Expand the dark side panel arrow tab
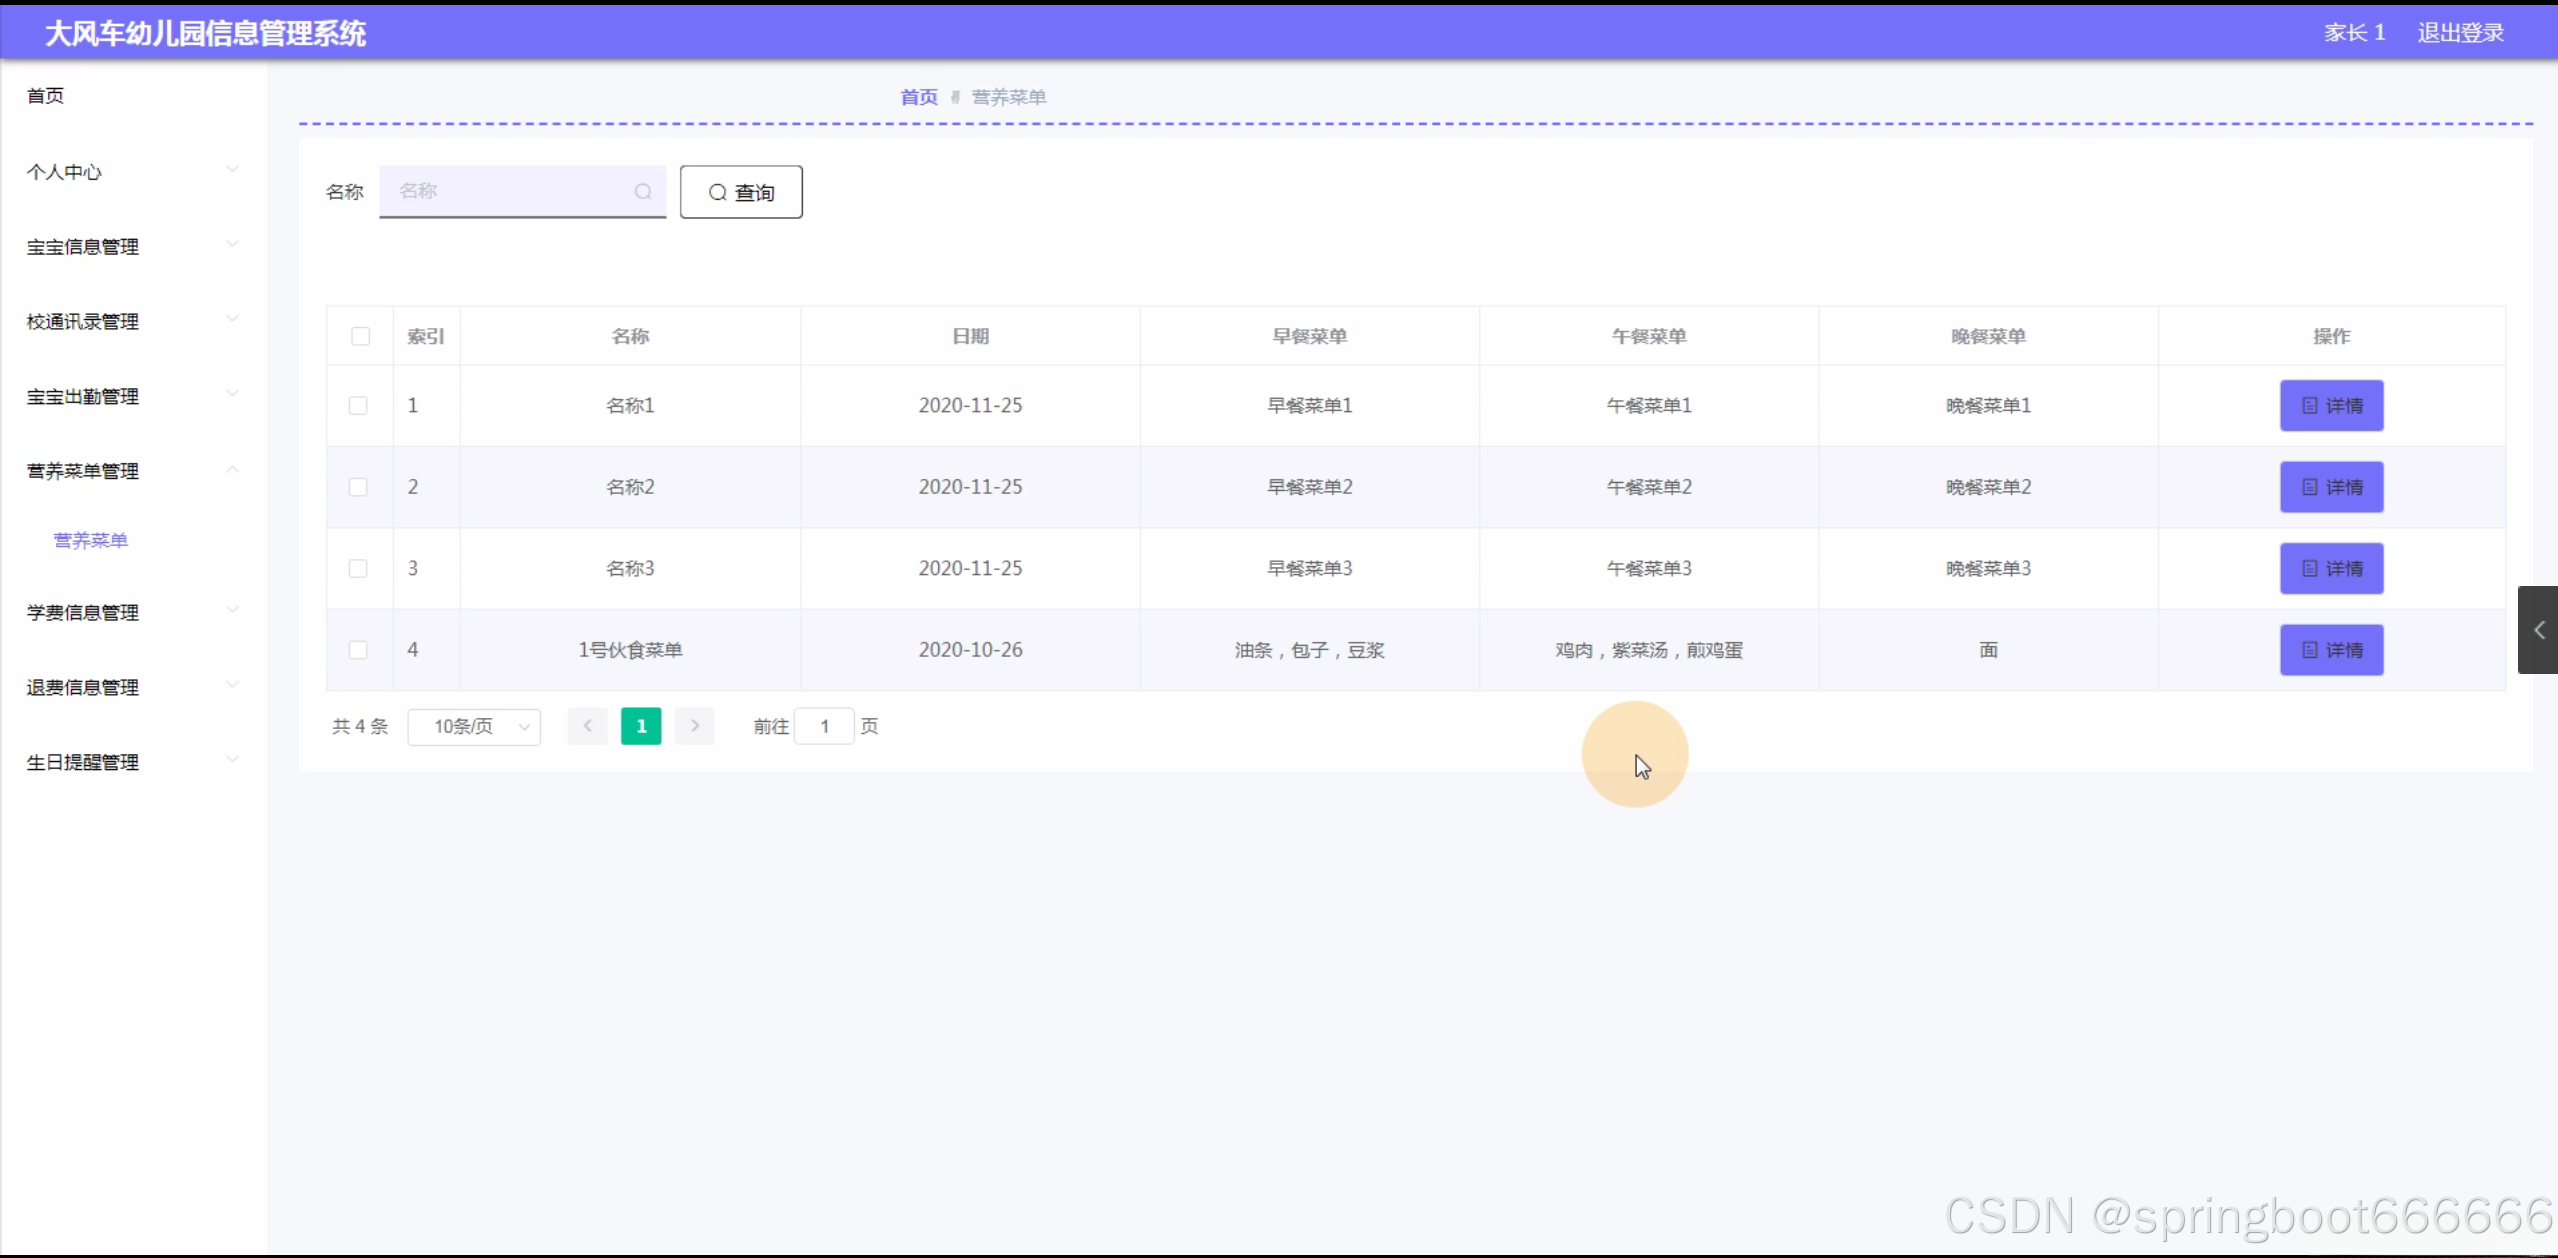Image resolution: width=2558 pixels, height=1258 pixels. tap(2538, 630)
